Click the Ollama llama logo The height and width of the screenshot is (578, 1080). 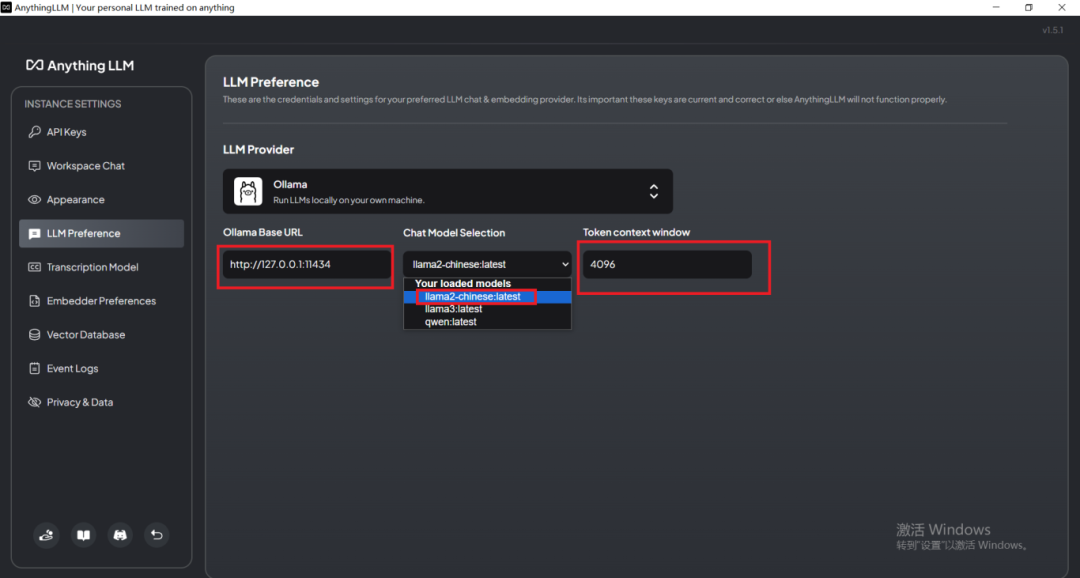(x=248, y=192)
